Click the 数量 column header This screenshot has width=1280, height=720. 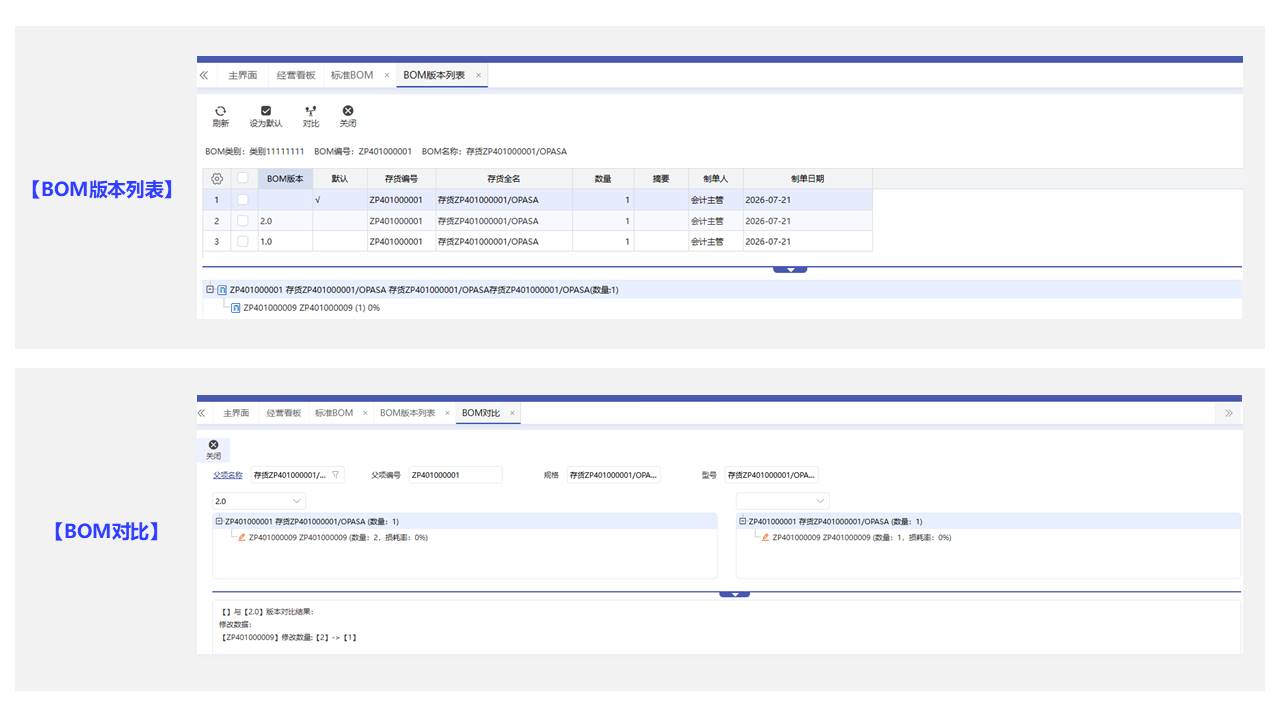(x=603, y=178)
